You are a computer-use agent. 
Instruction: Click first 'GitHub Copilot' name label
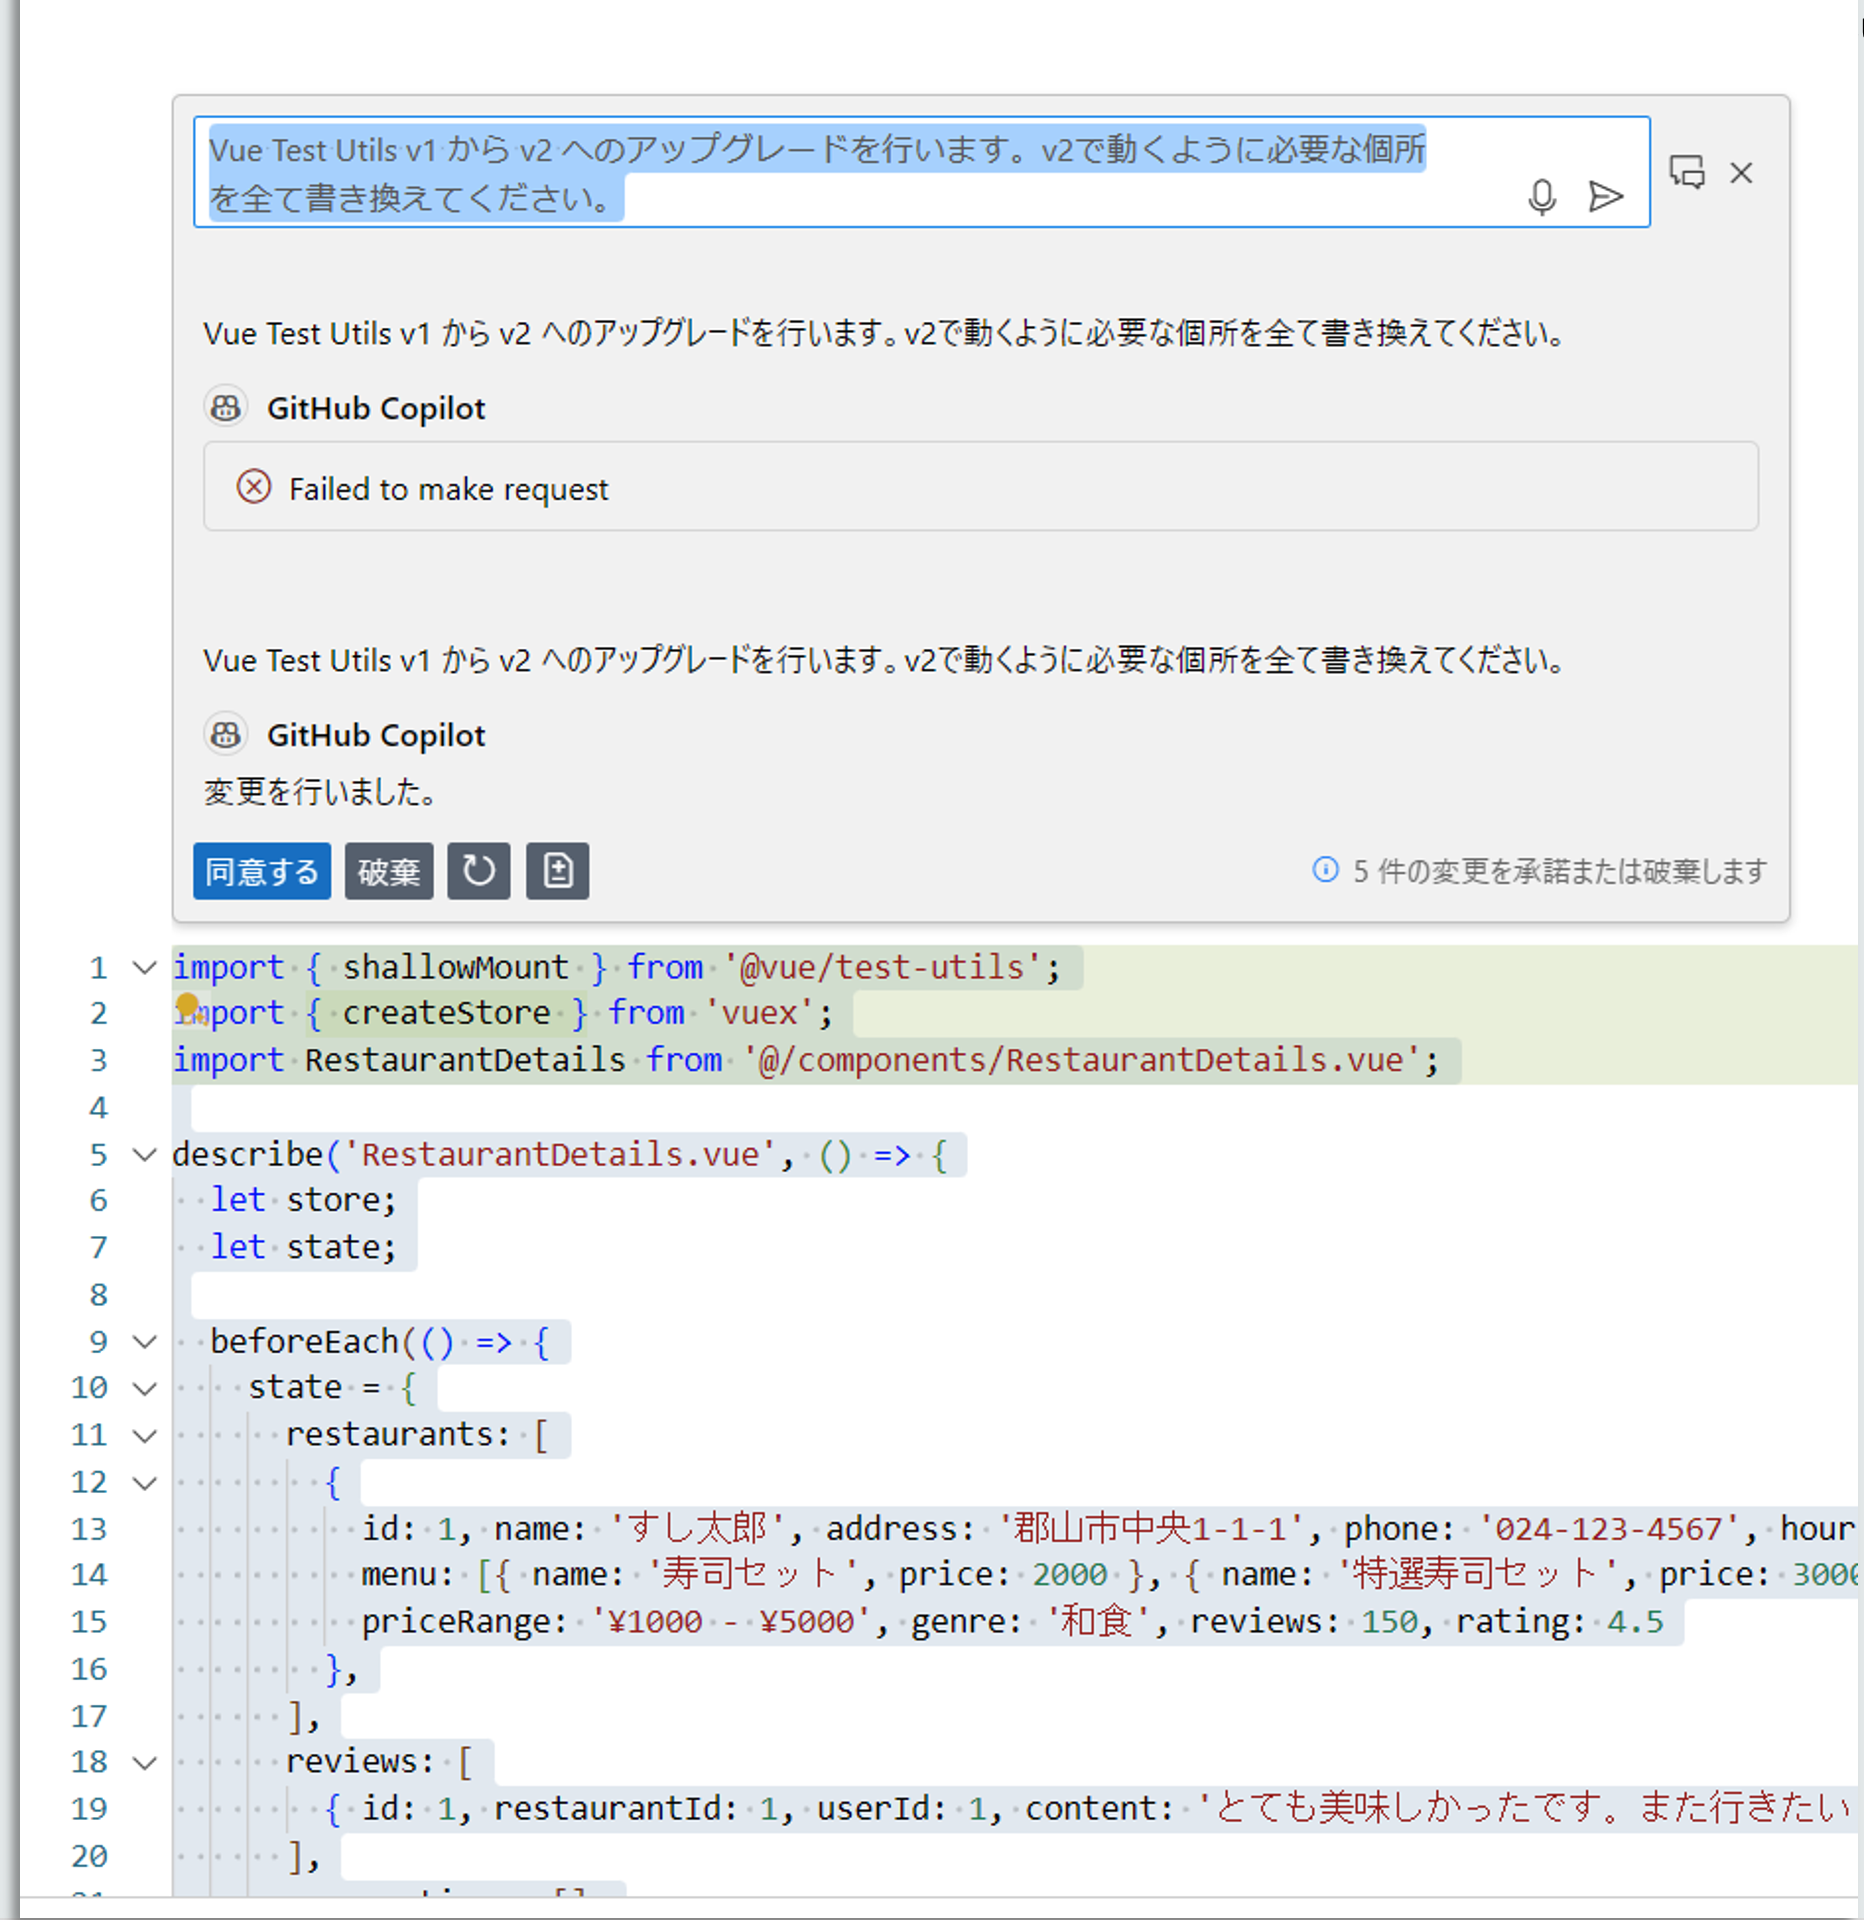376,408
